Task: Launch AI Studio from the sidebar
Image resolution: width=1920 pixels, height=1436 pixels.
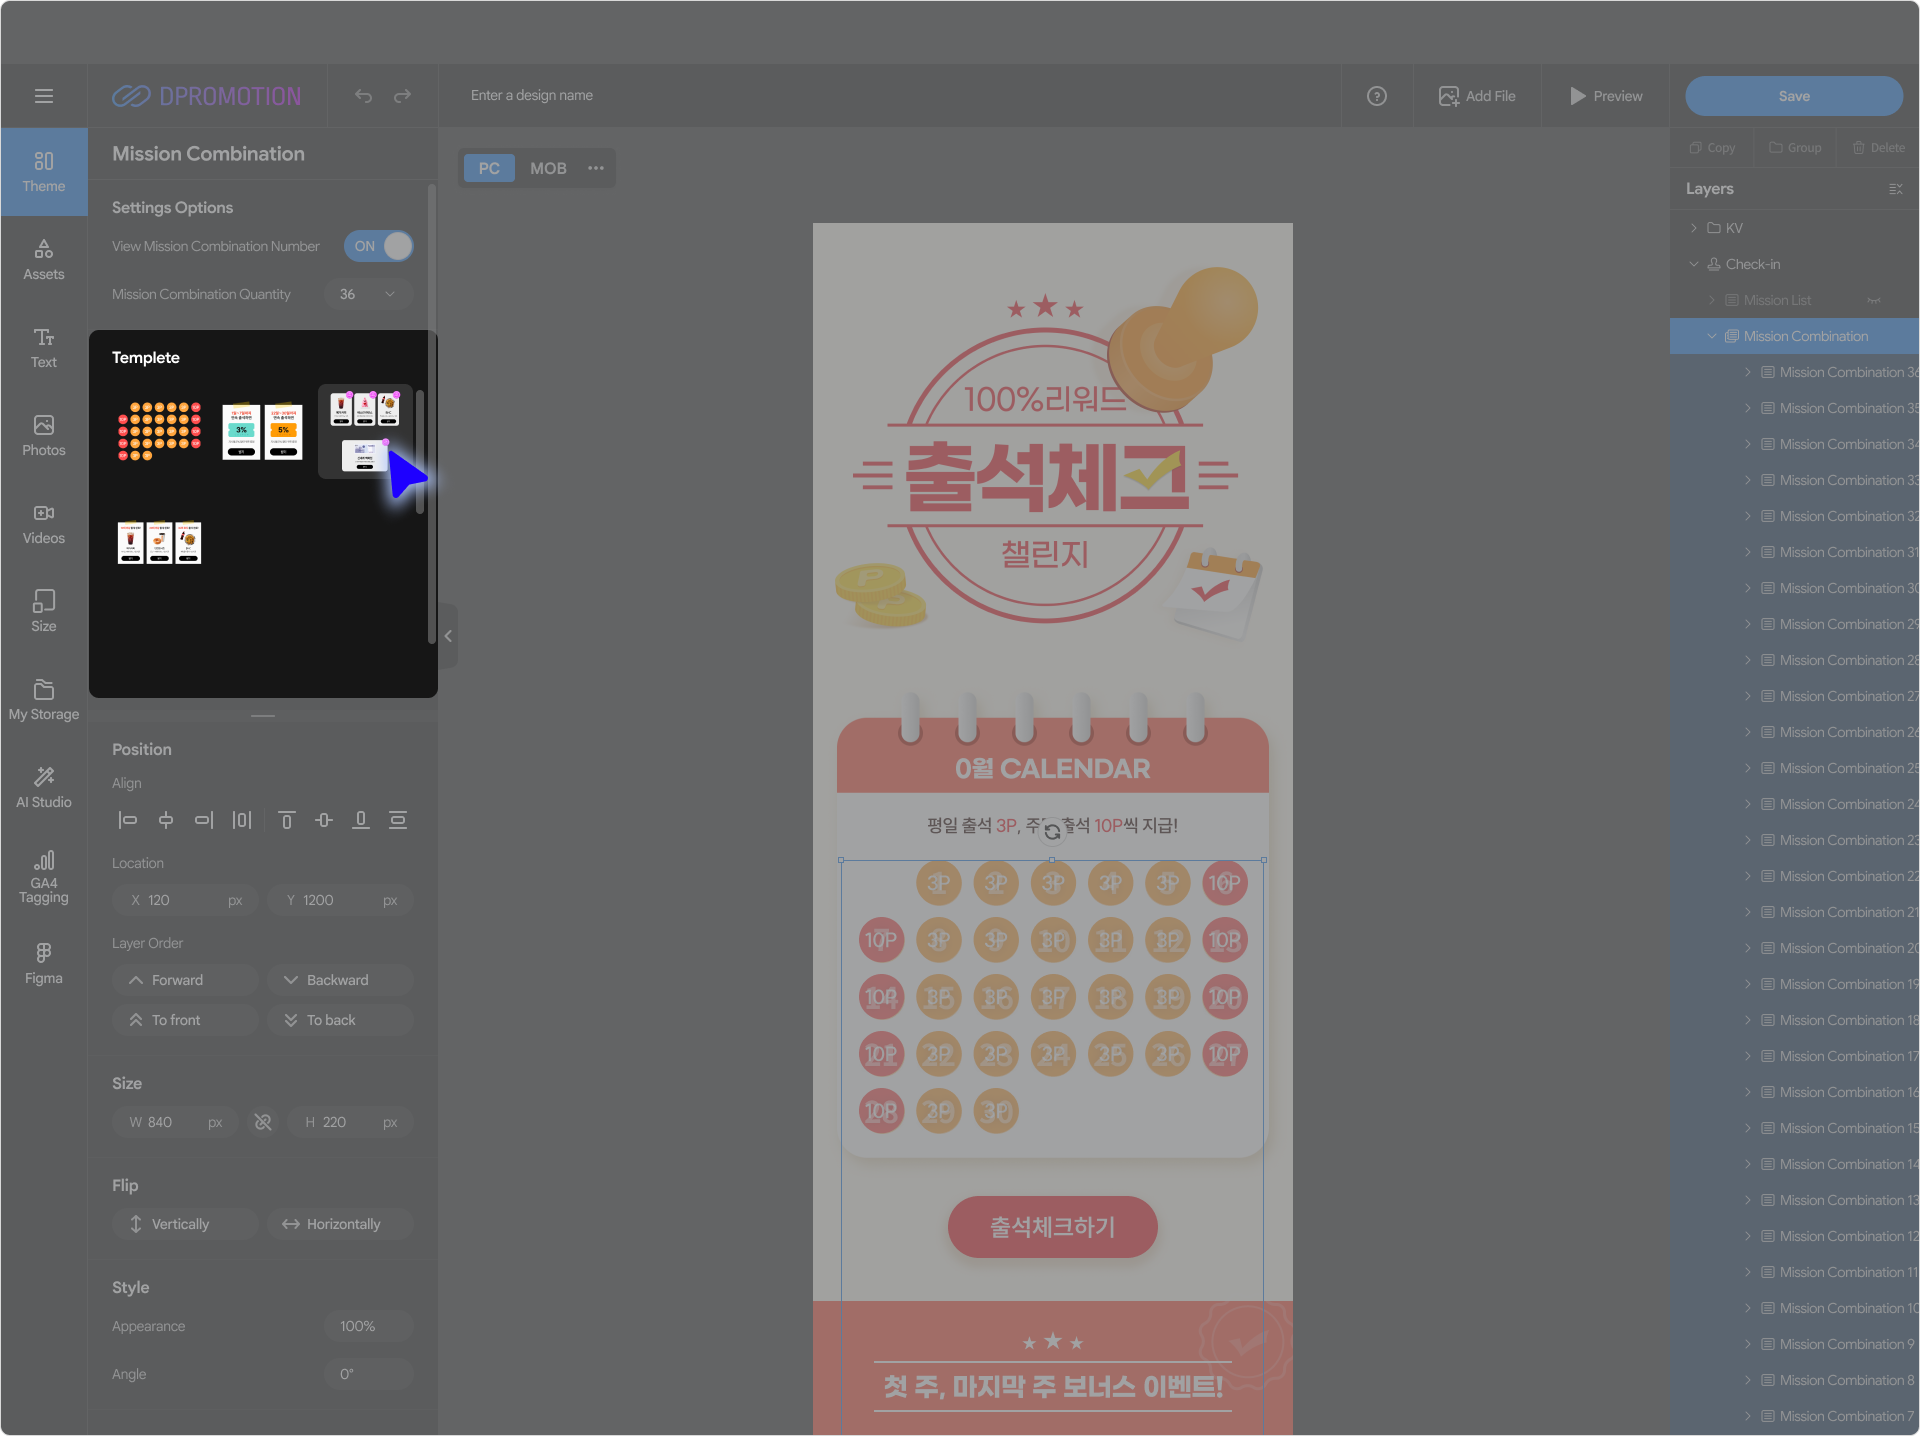Action: [x=44, y=788]
